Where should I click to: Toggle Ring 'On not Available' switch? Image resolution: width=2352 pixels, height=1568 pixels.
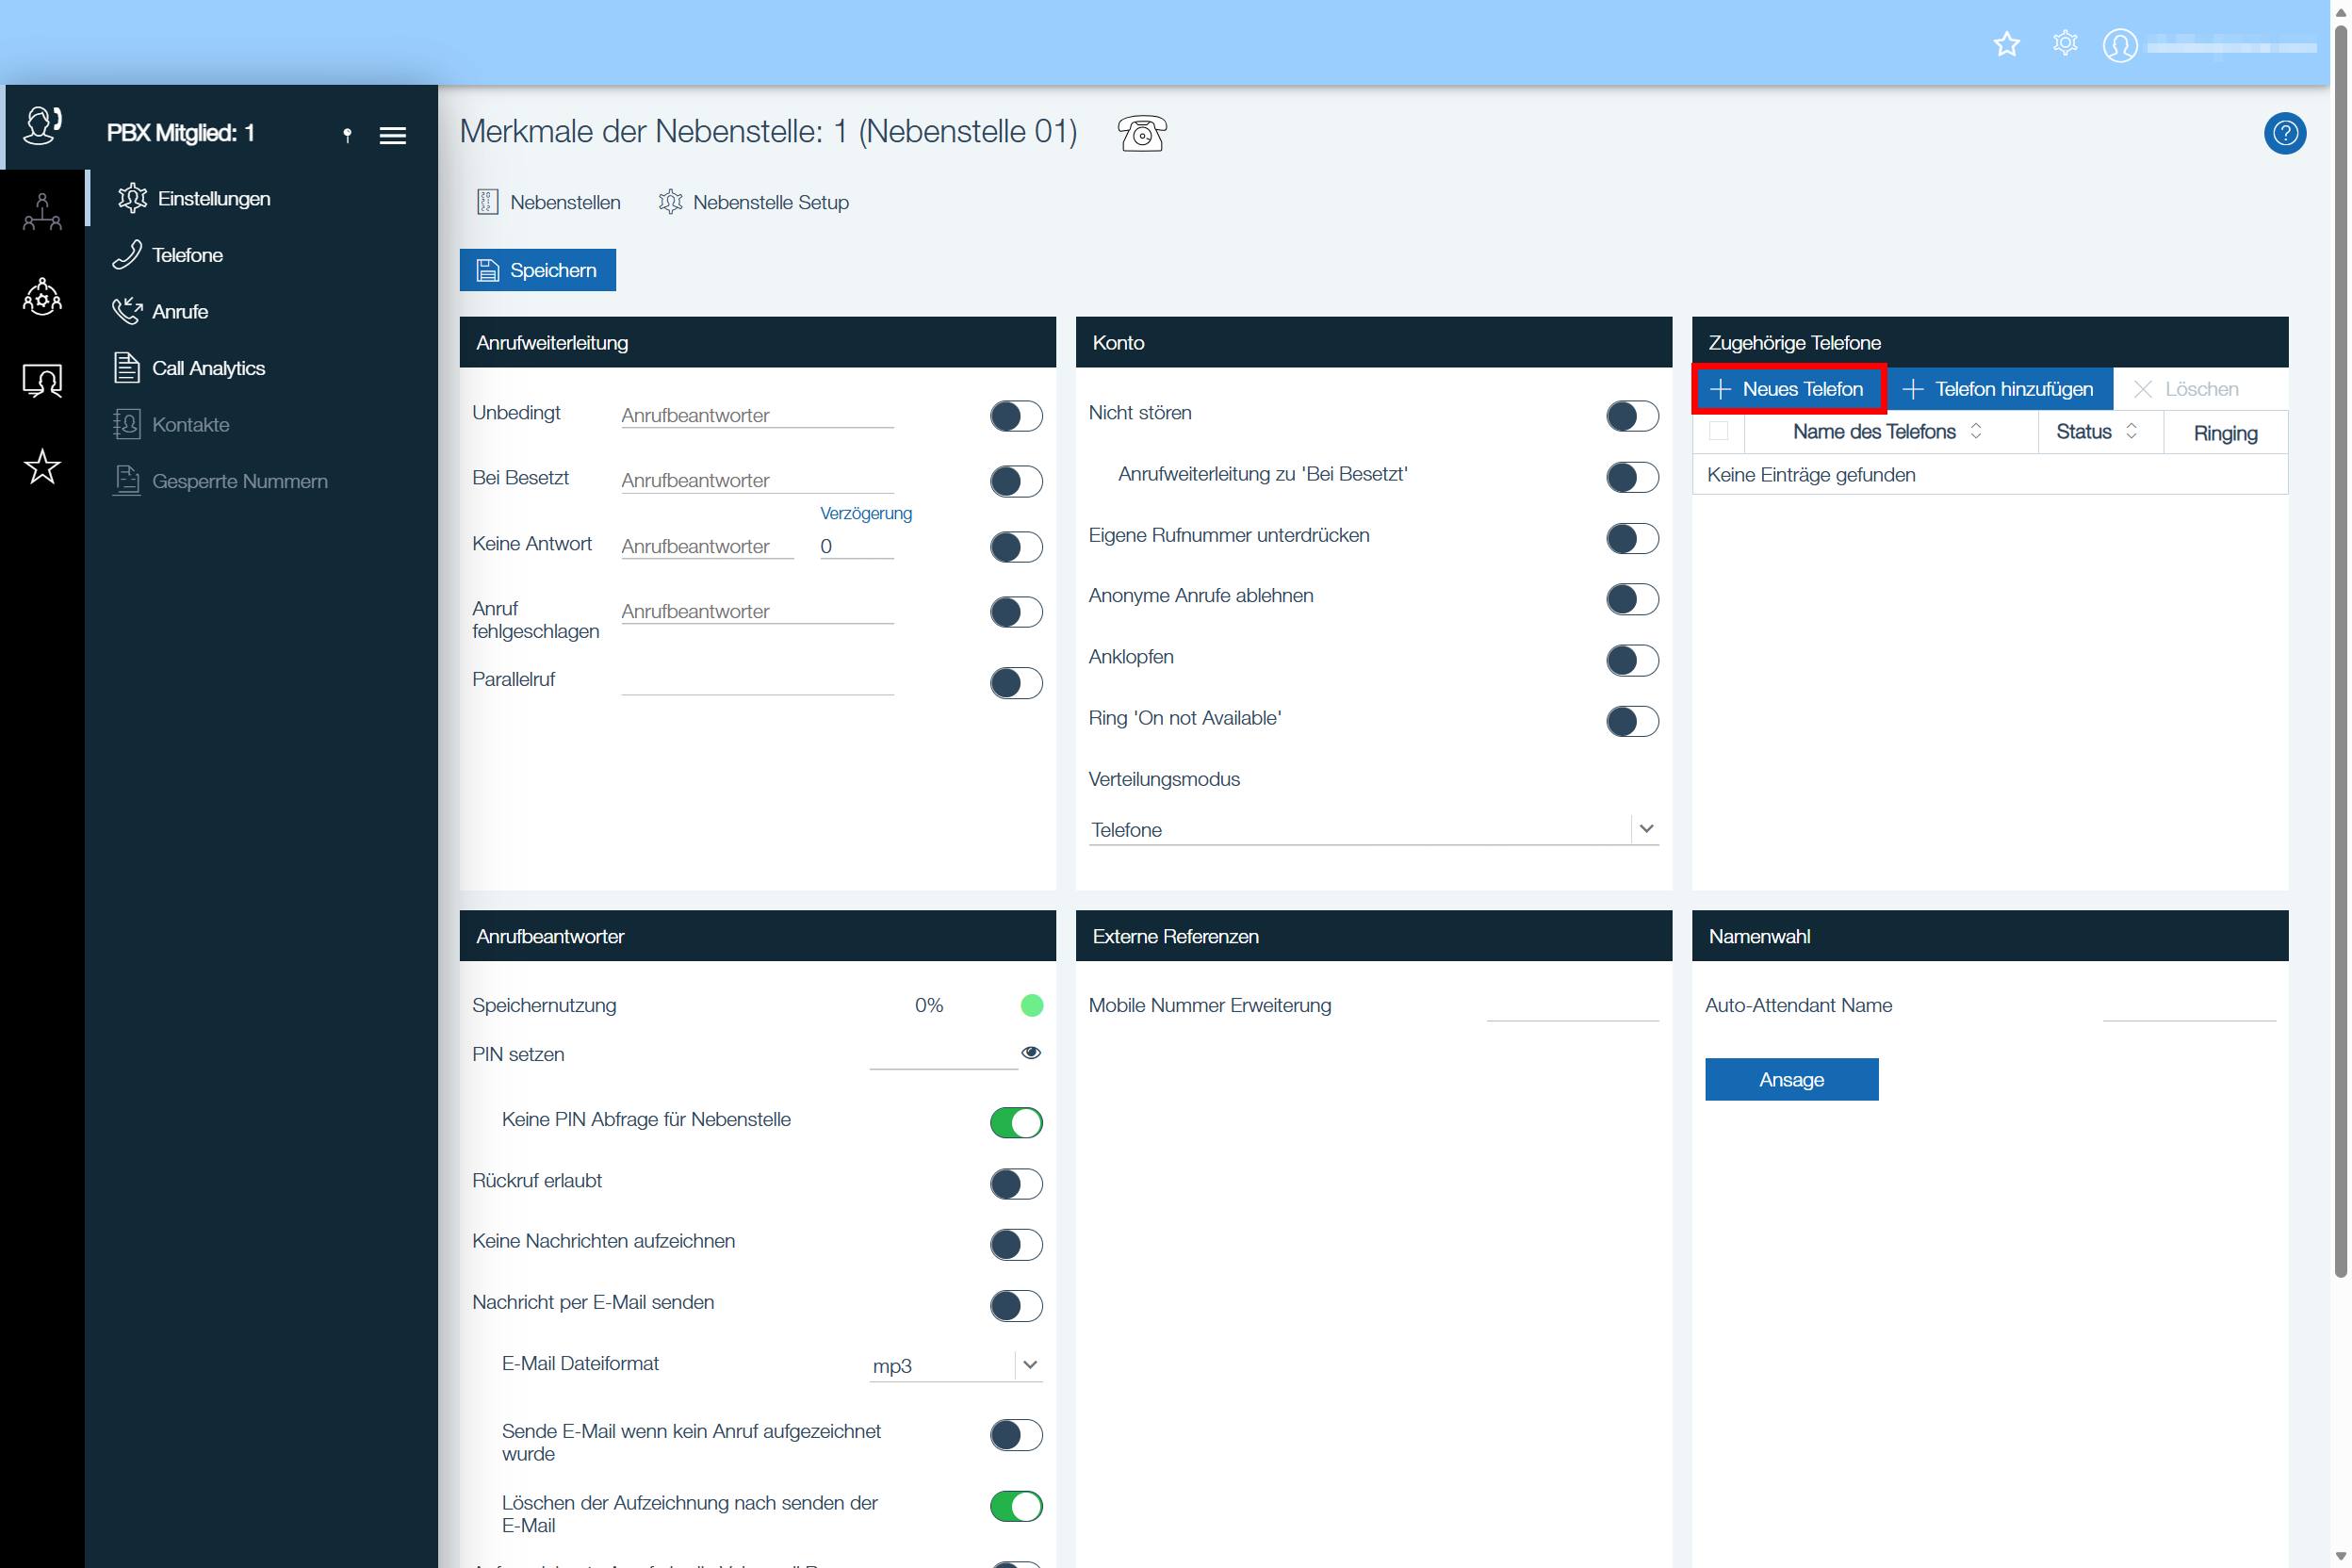click(1632, 721)
